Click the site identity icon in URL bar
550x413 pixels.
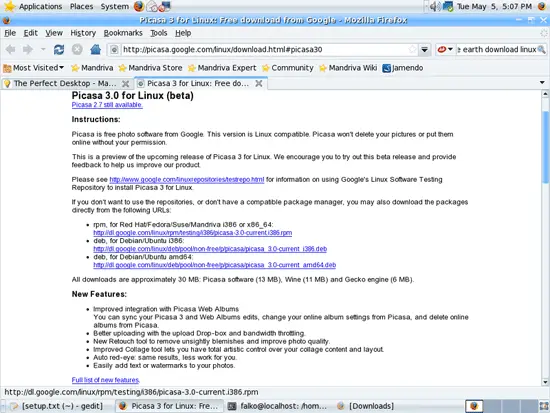114,49
